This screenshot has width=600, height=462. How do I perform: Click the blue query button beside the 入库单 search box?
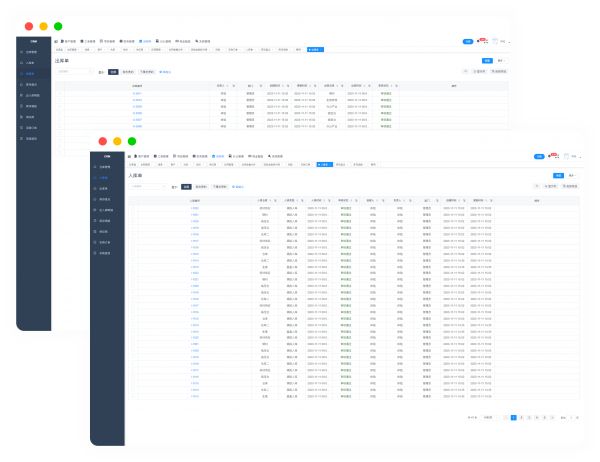pos(187,186)
